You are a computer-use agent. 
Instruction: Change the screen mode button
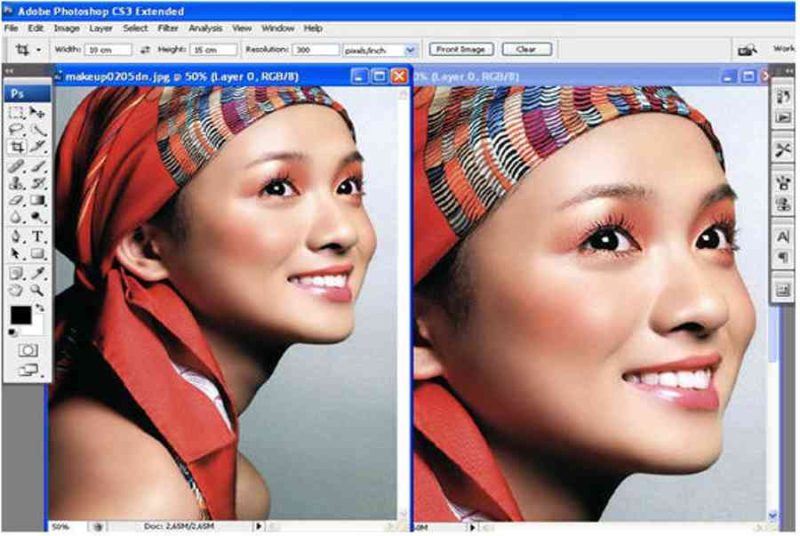tap(28, 370)
